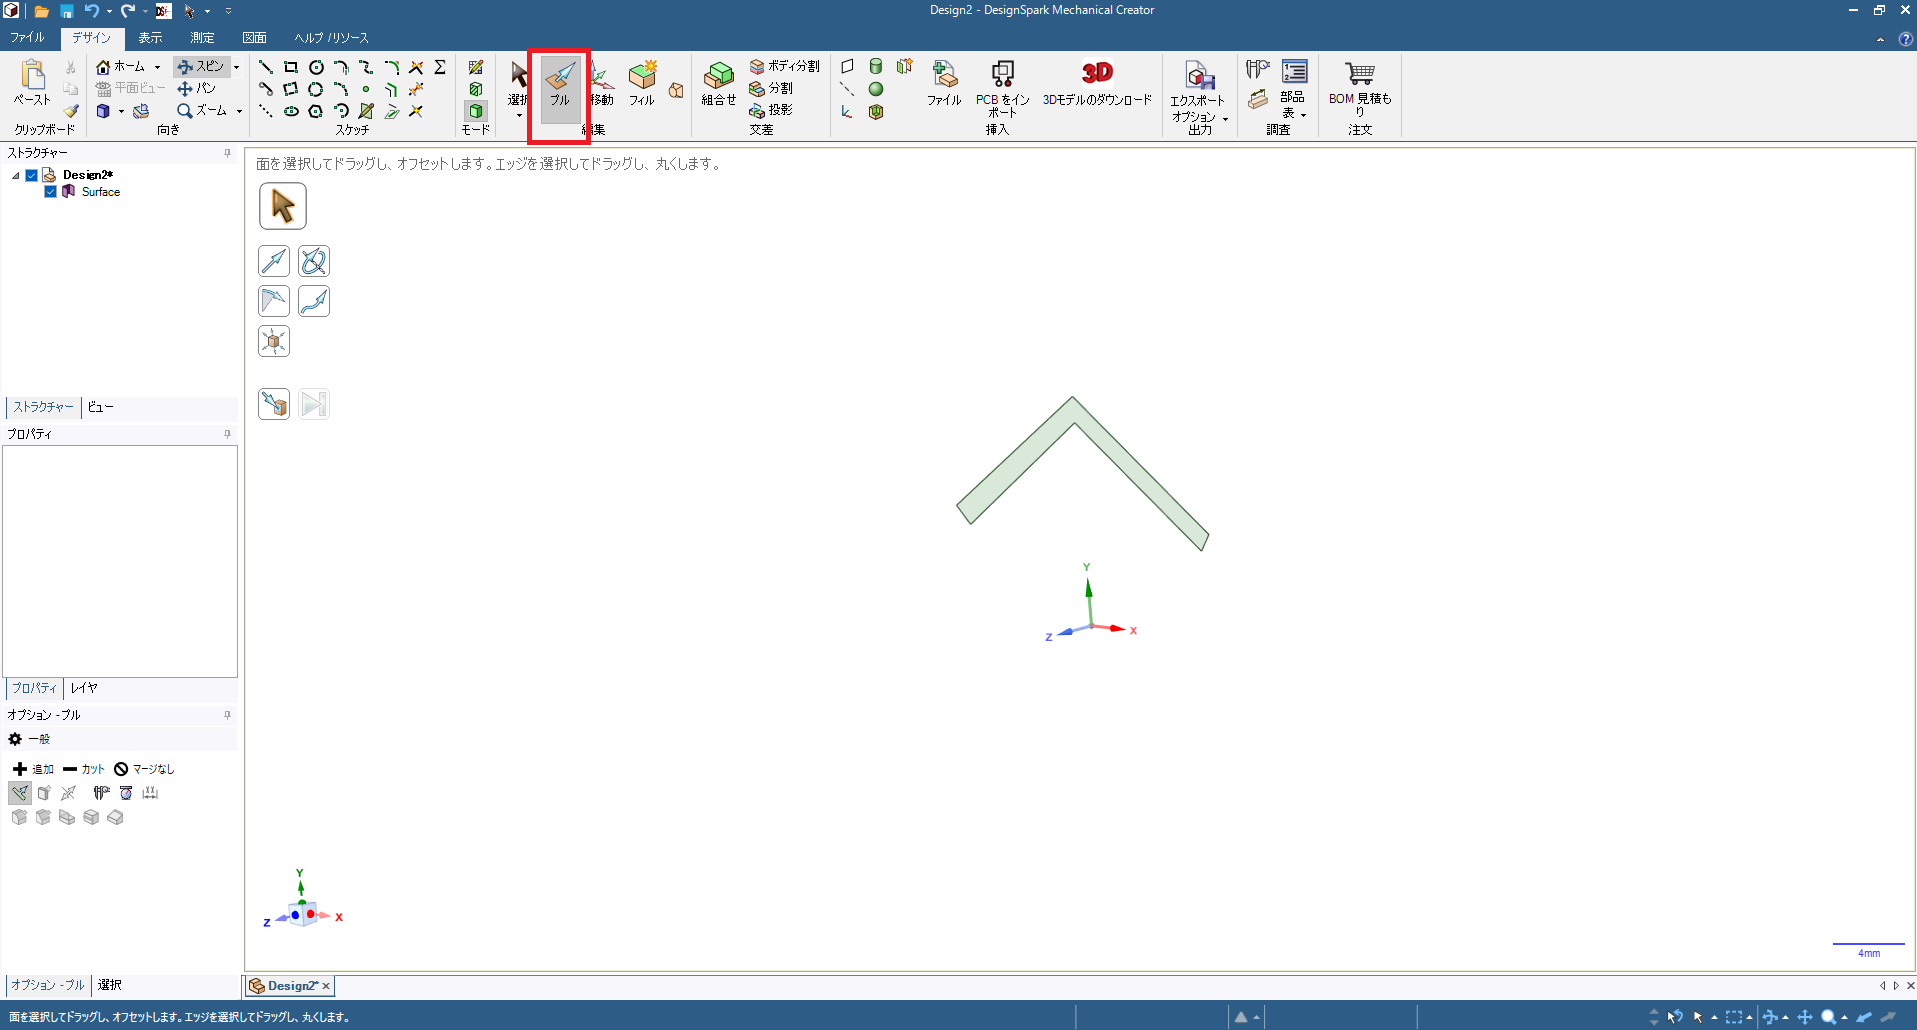Collapse the Design2 tree node

click(16, 175)
